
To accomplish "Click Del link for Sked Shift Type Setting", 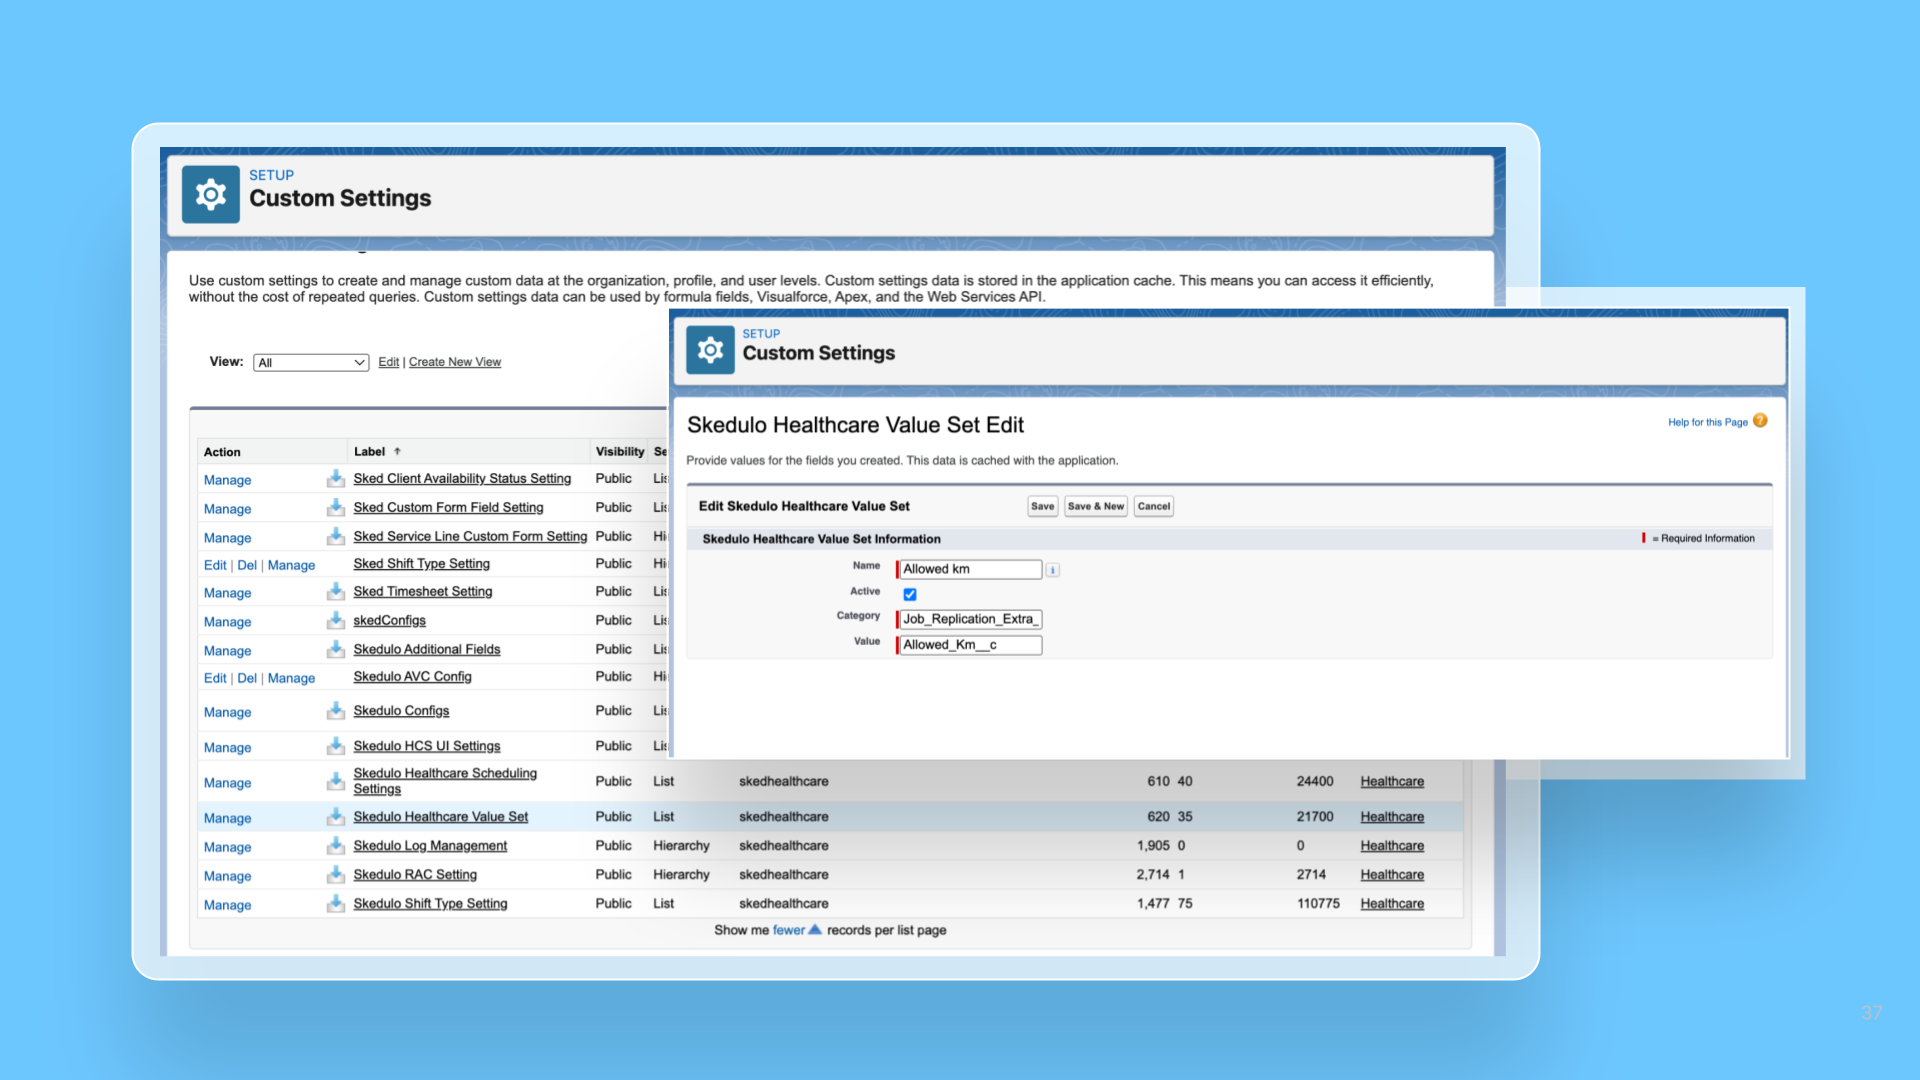I will pyautogui.click(x=247, y=565).
